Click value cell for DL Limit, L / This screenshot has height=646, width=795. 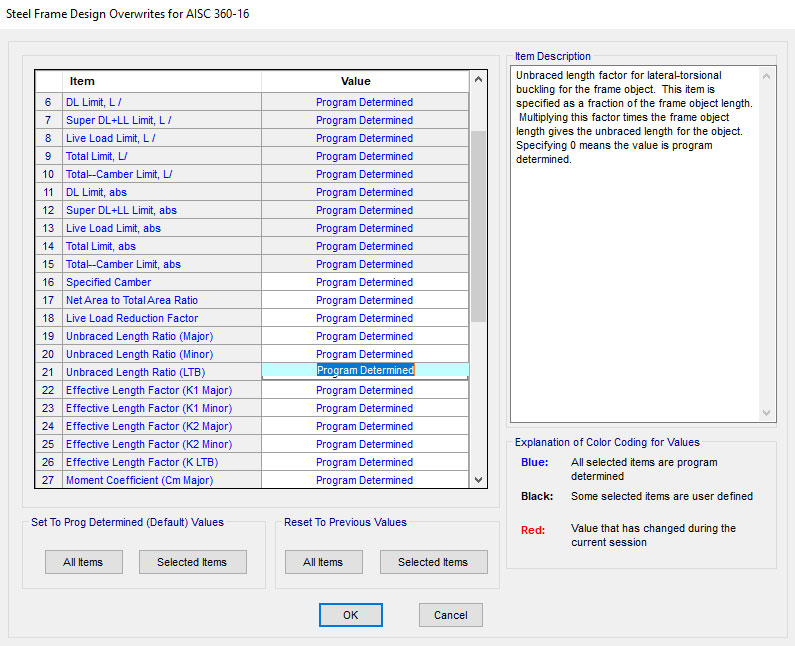(365, 102)
